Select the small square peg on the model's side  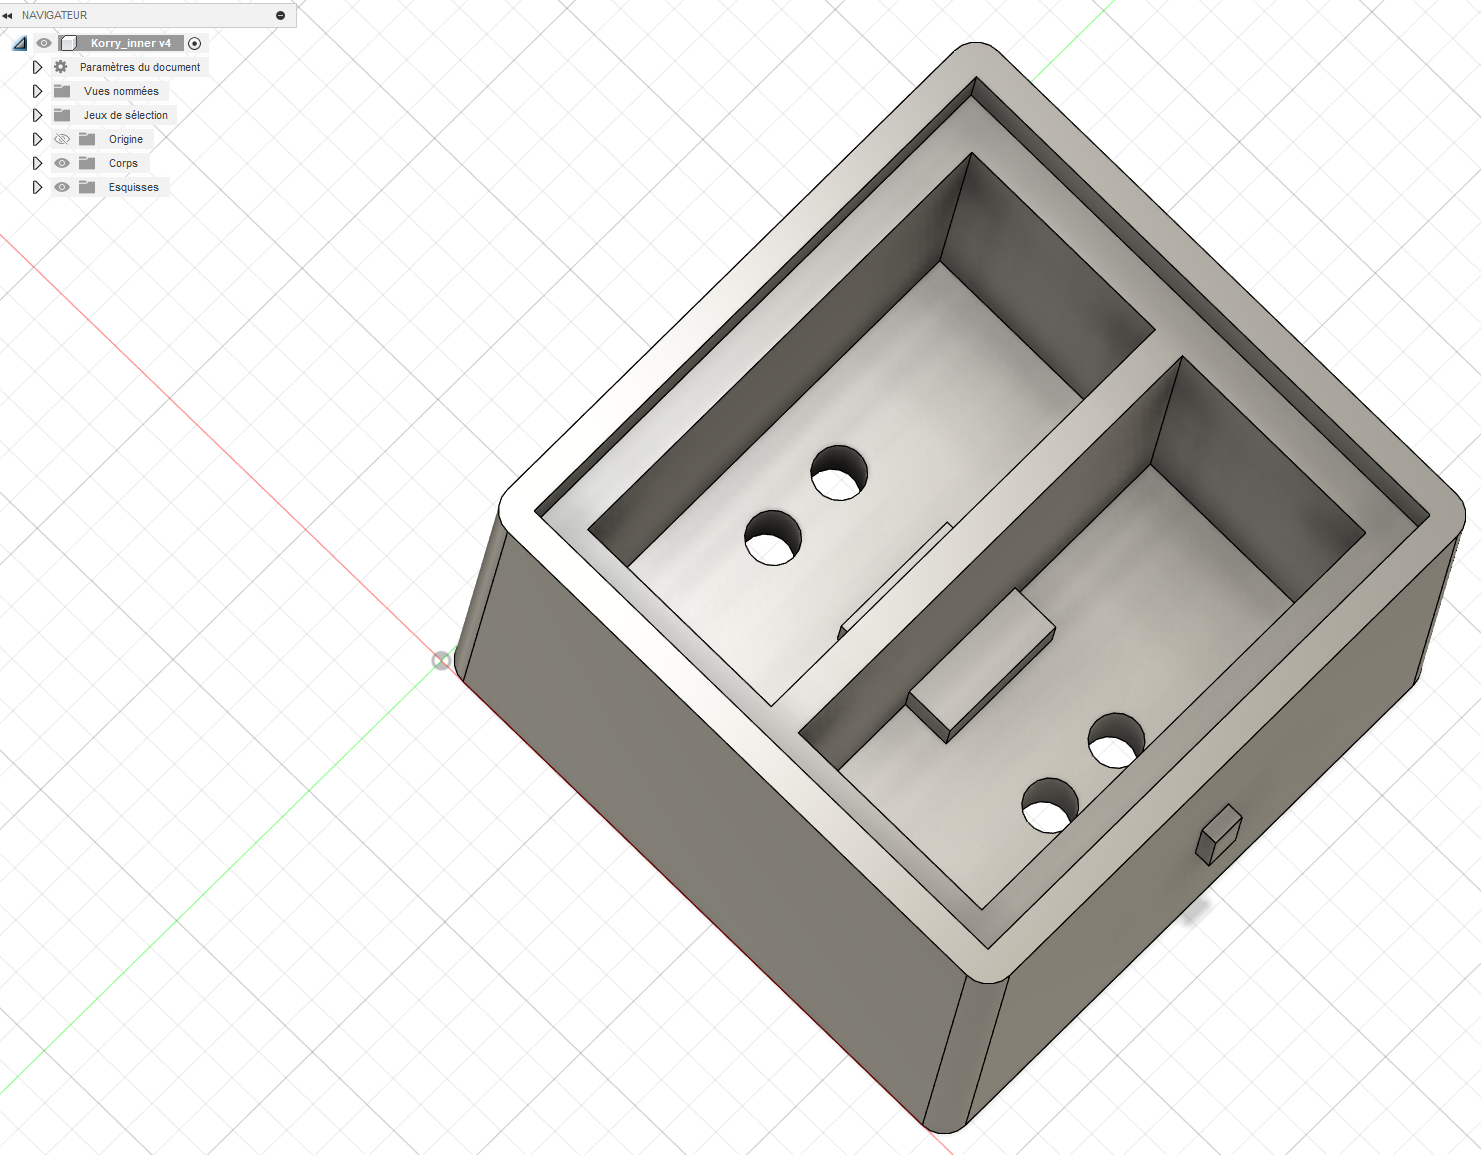click(1219, 834)
